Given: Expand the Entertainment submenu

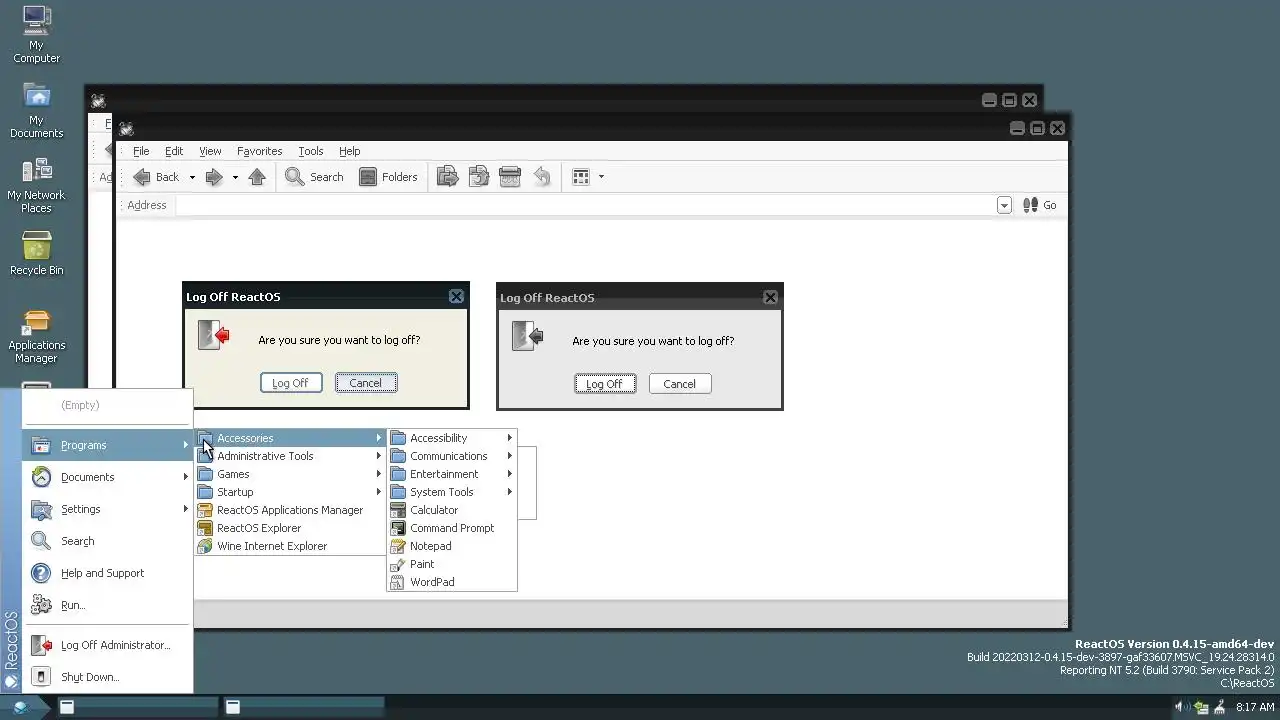Looking at the screenshot, I should (452, 474).
